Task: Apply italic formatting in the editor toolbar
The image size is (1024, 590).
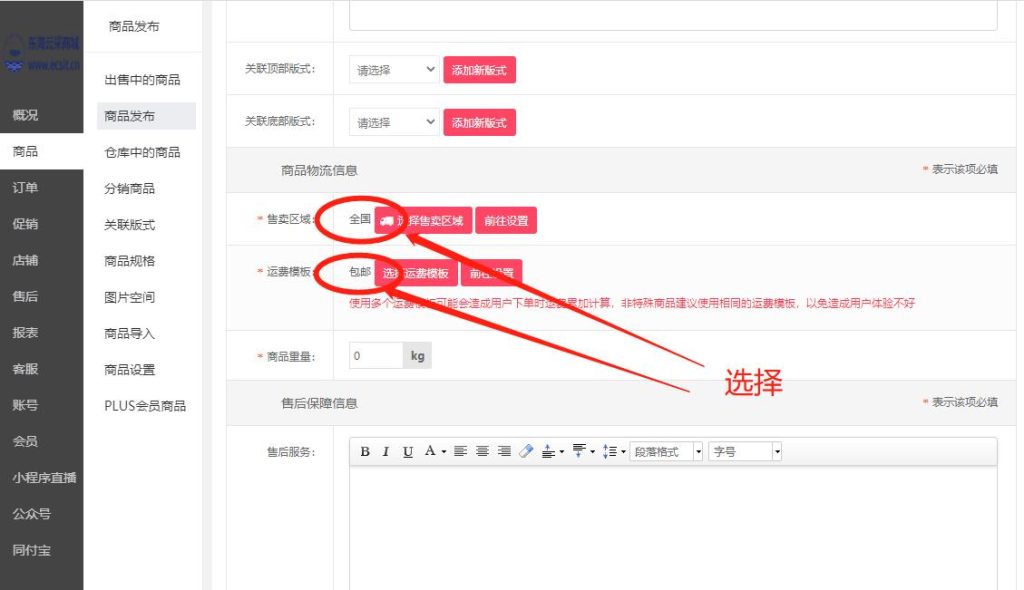Action: click(386, 450)
